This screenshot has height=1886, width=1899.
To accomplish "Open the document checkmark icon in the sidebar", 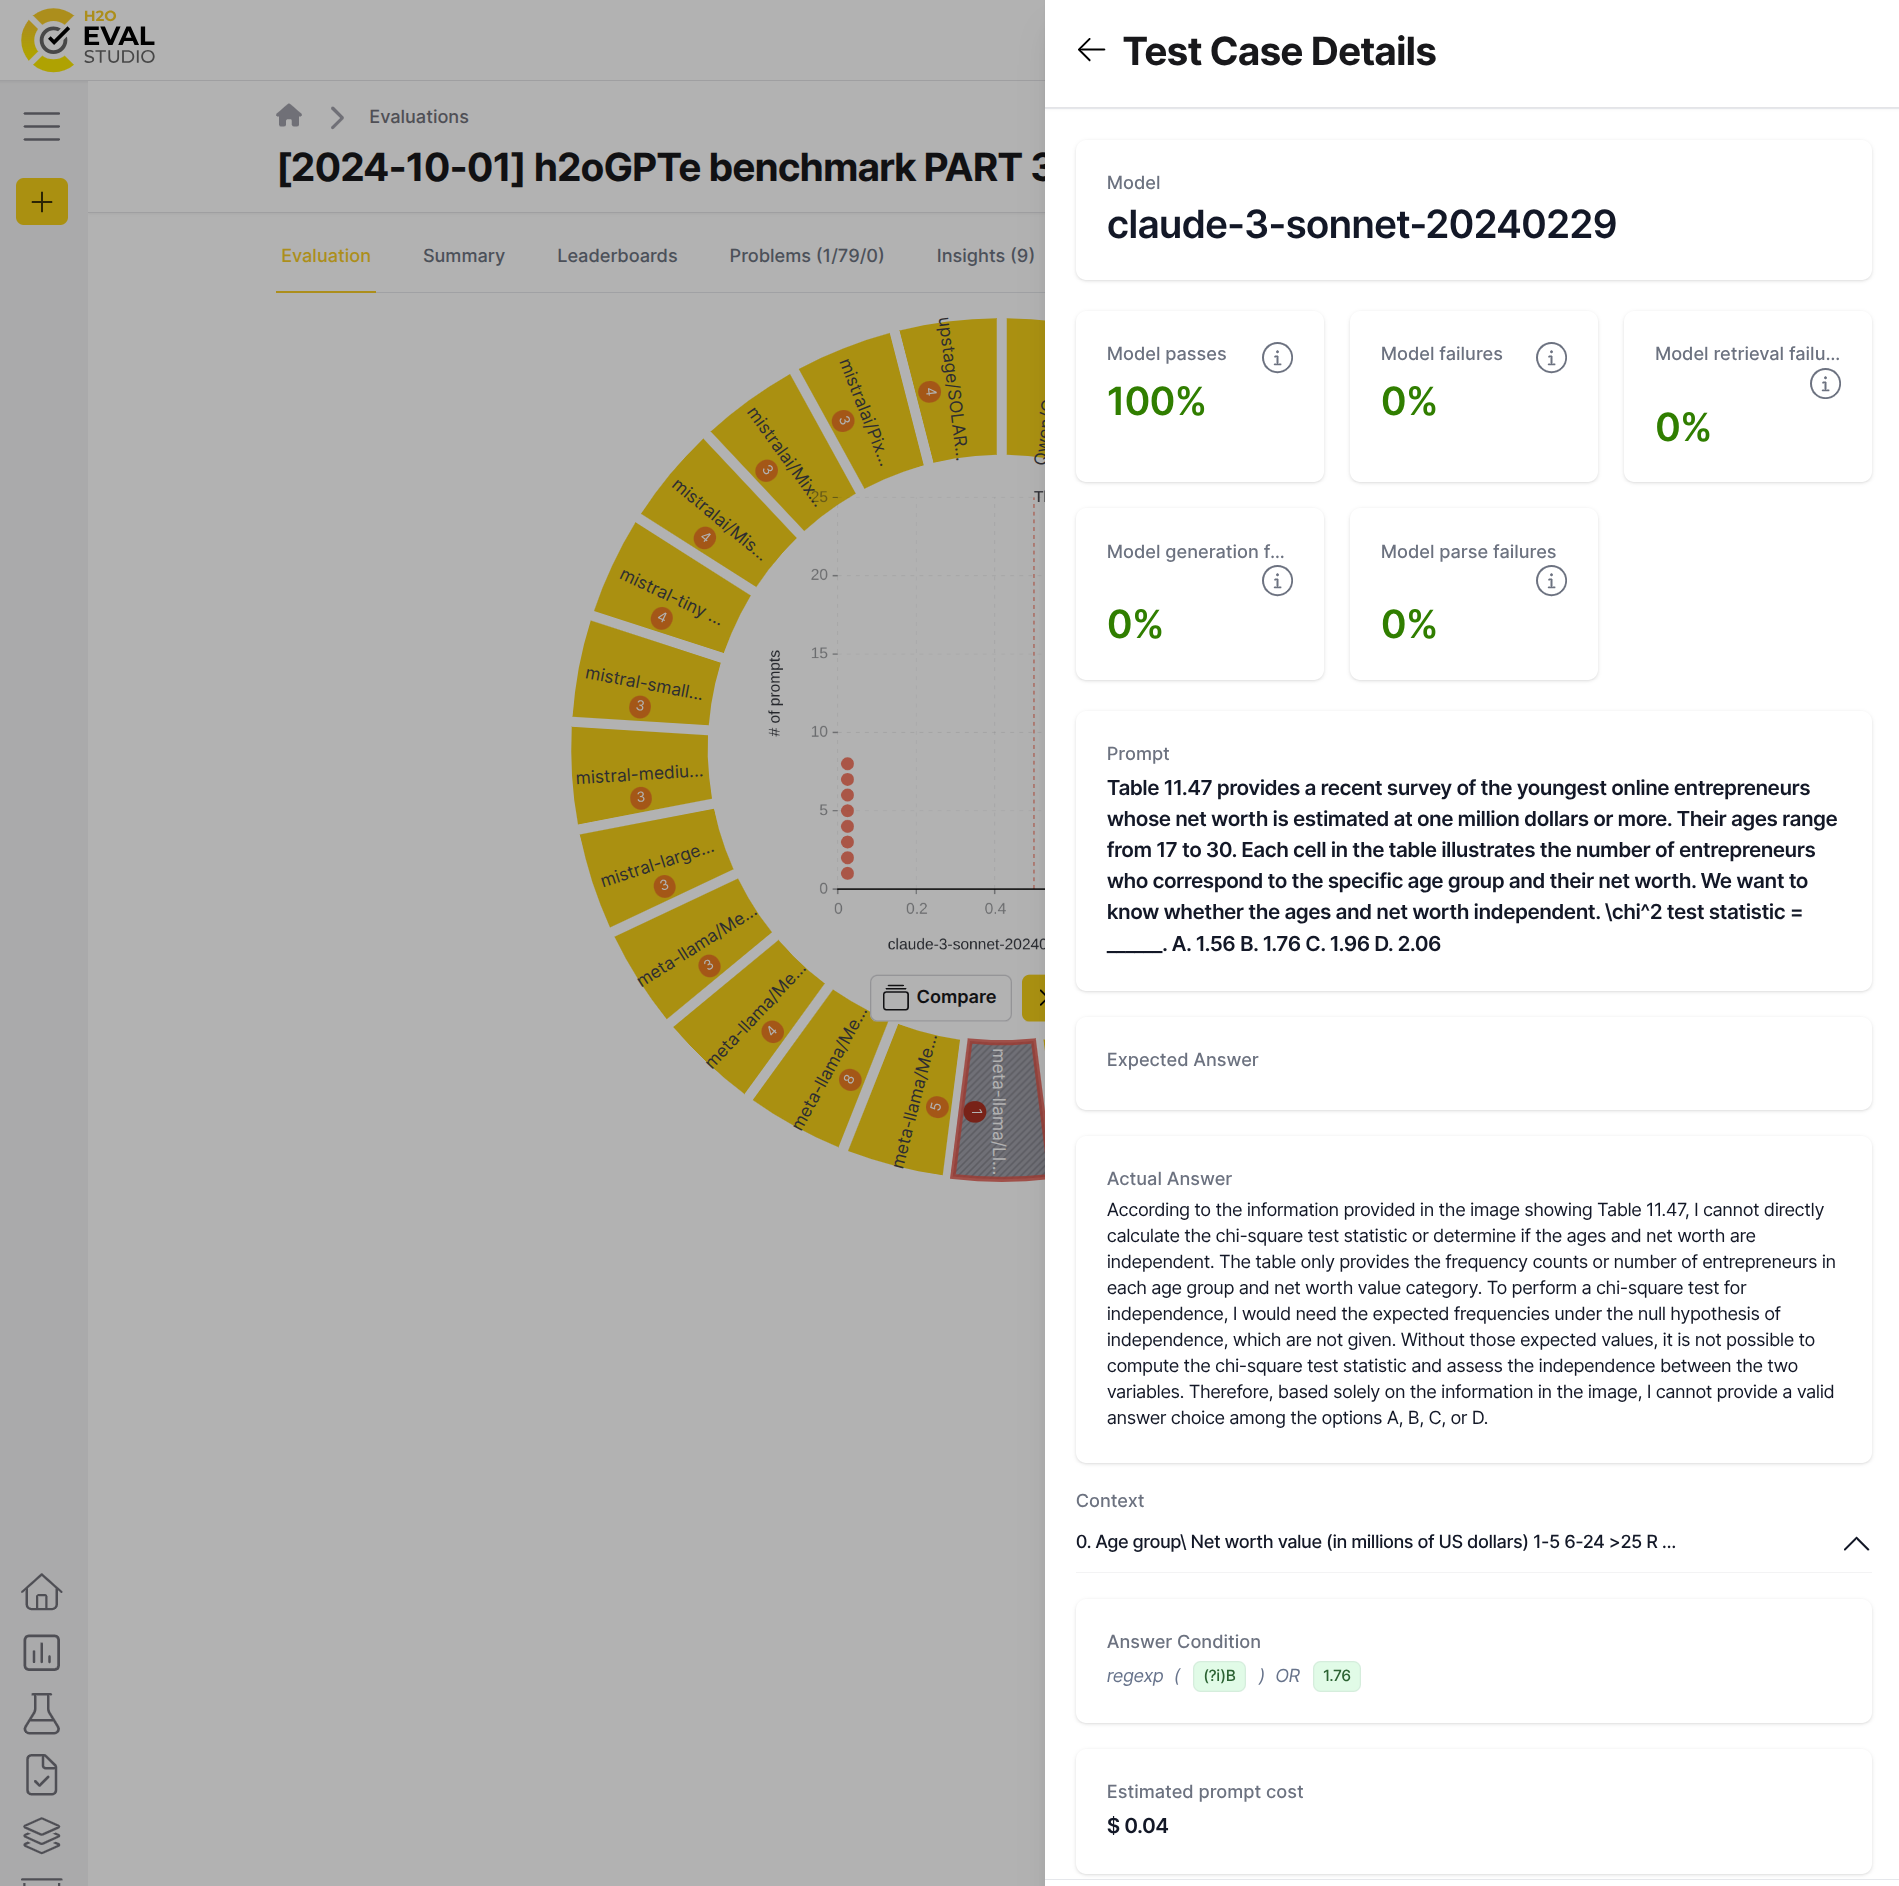I will (42, 1775).
